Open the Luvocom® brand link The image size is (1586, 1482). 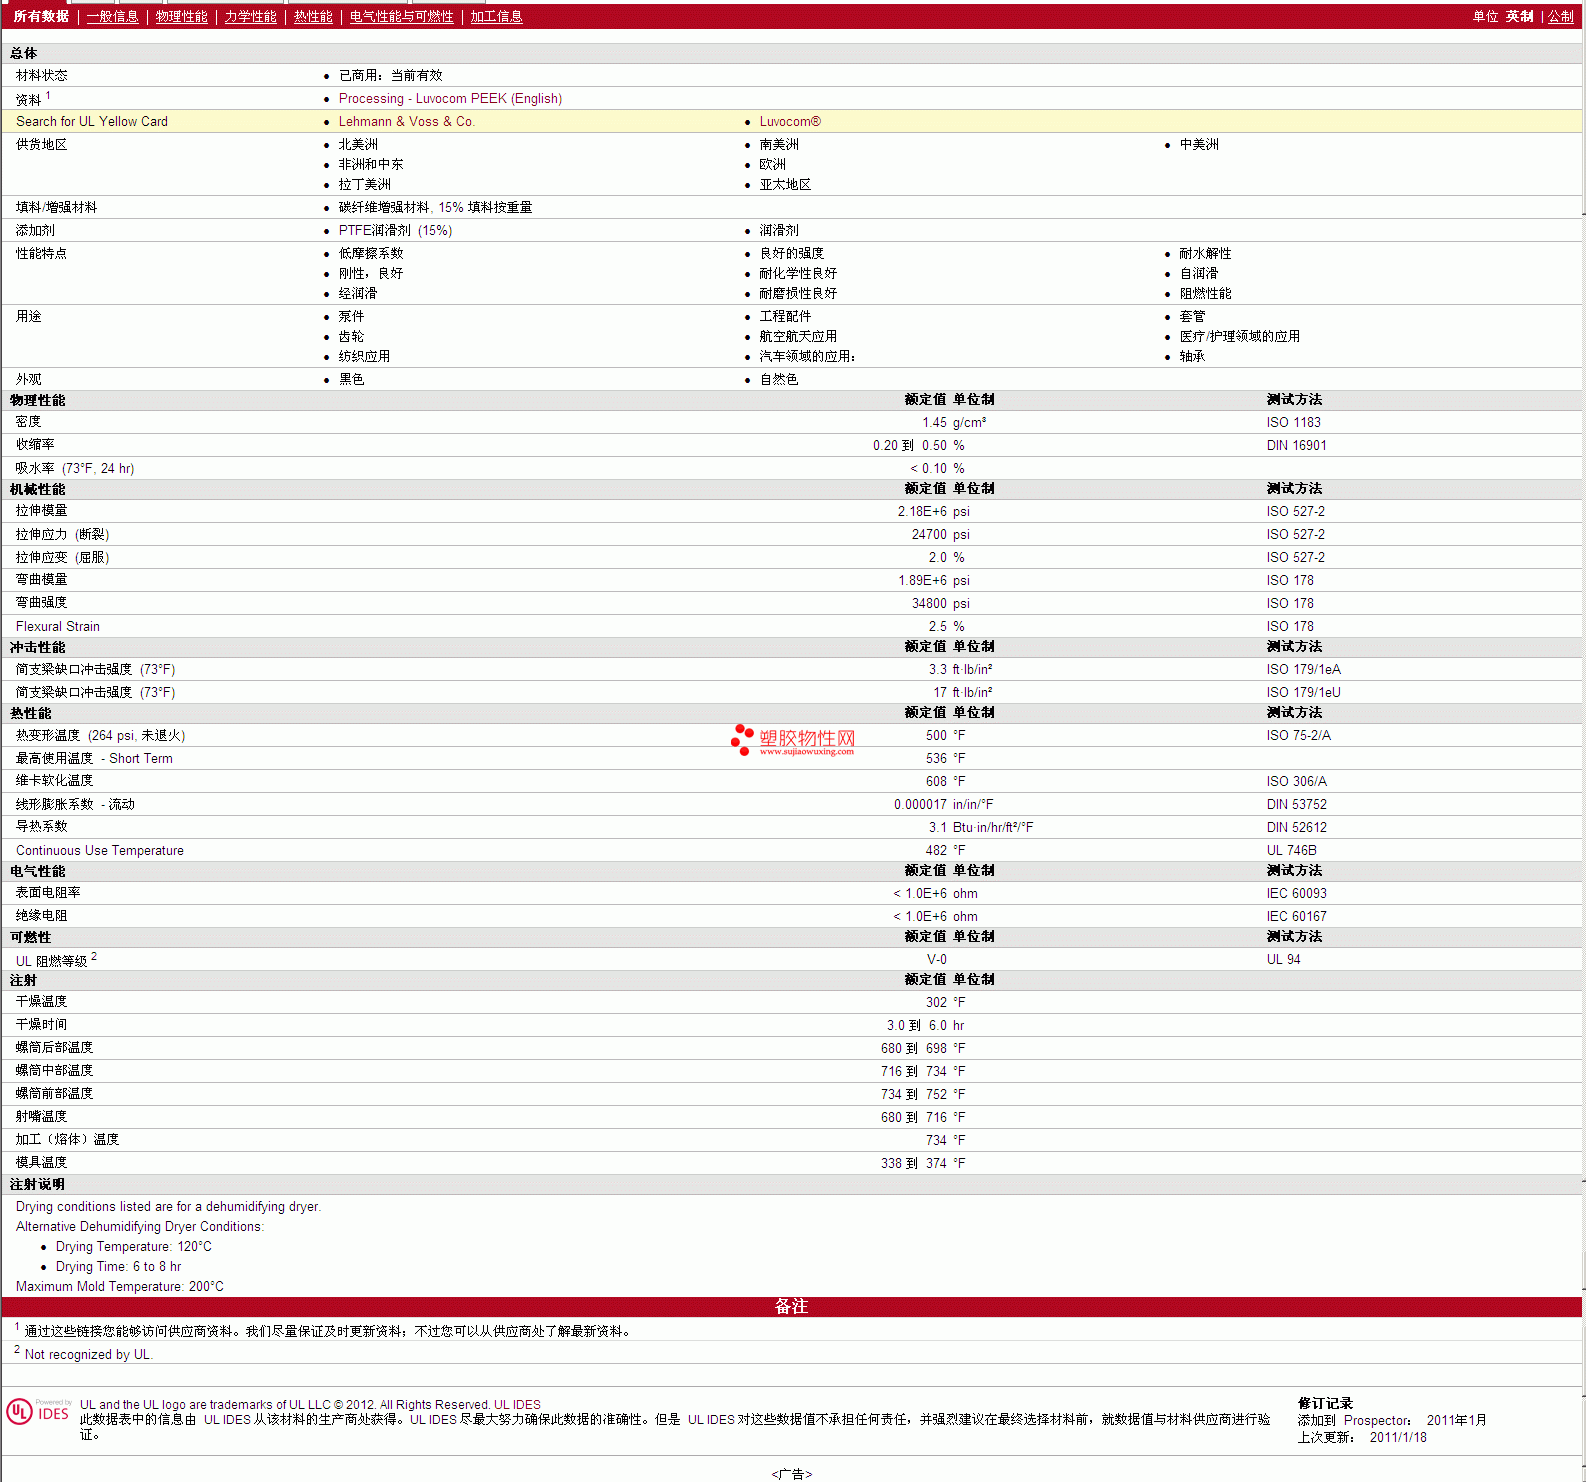coord(789,122)
